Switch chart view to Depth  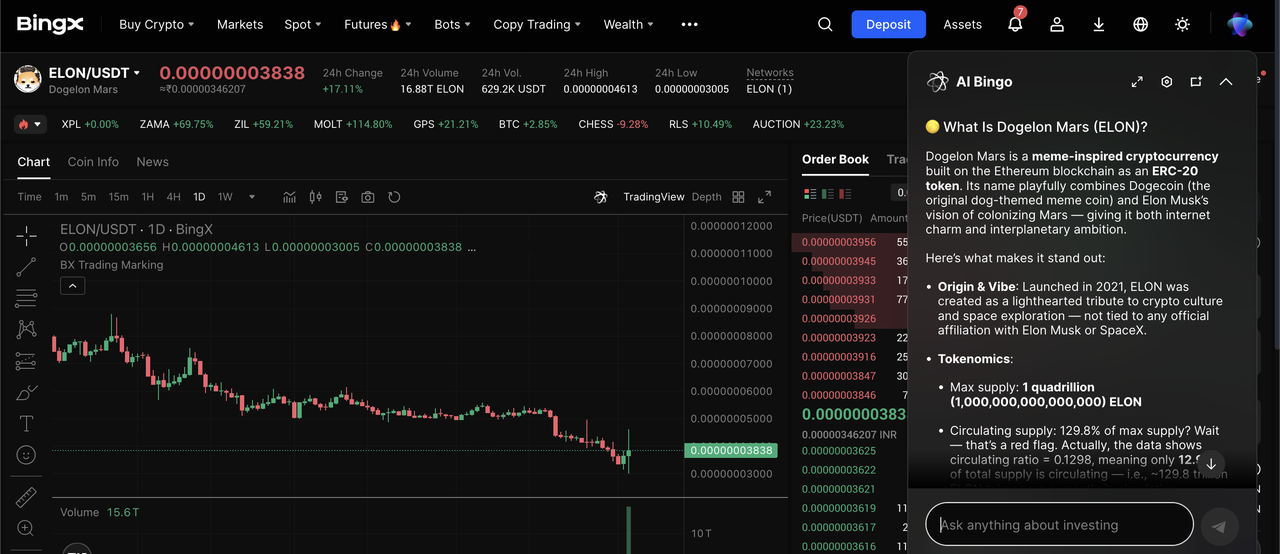coord(706,197)
